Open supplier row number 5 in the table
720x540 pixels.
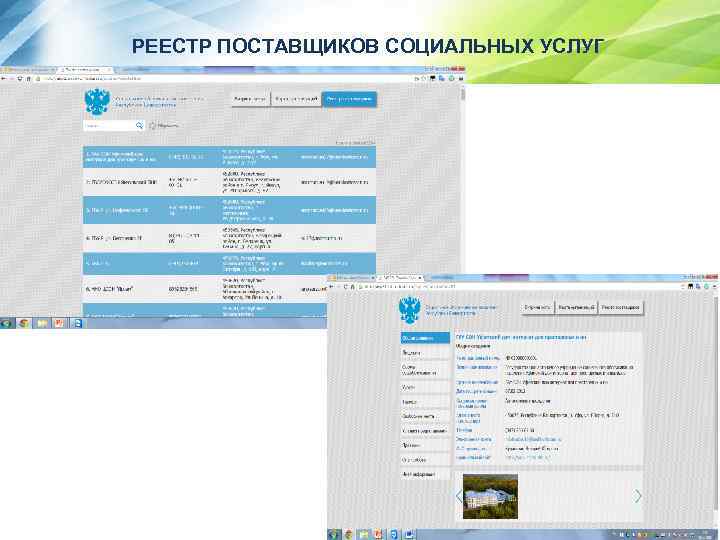tap(230, 264)
